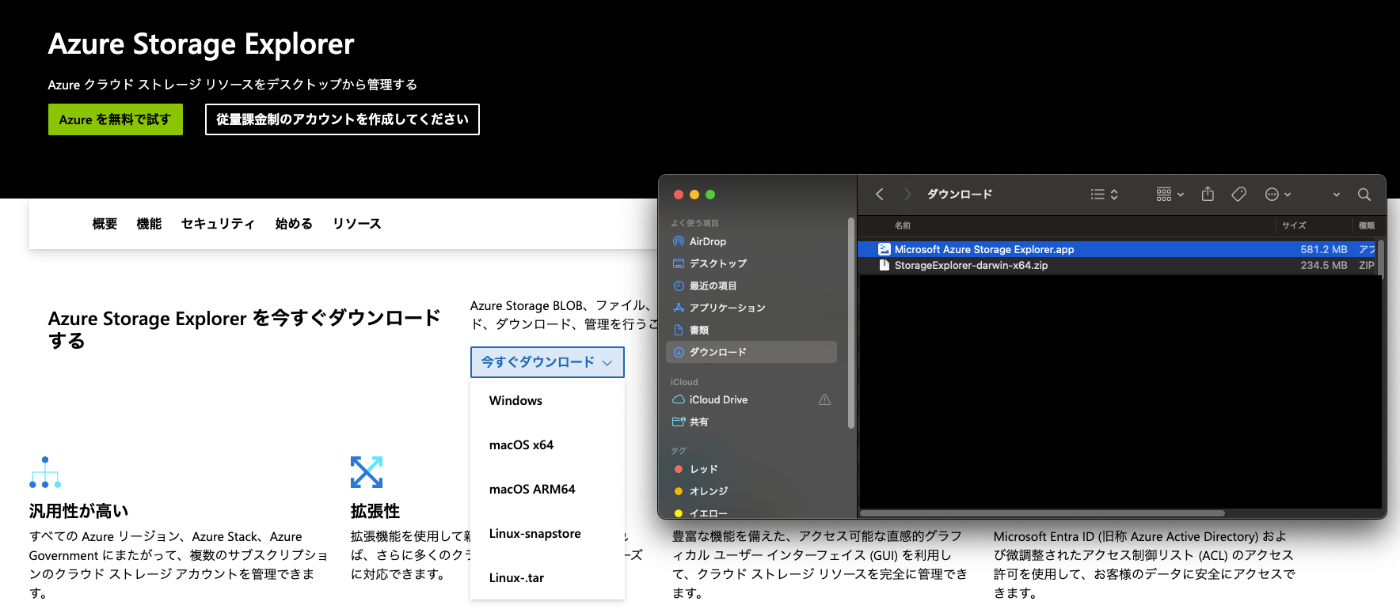Choose Windows download option
The image size is (1400, 609).
tap(547, 401)
